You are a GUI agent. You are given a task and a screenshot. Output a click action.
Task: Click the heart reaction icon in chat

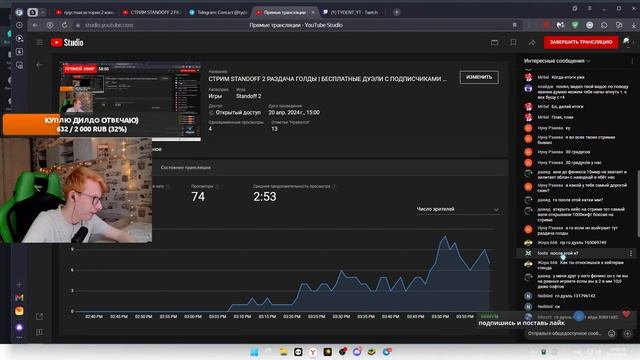pos(626,314)
